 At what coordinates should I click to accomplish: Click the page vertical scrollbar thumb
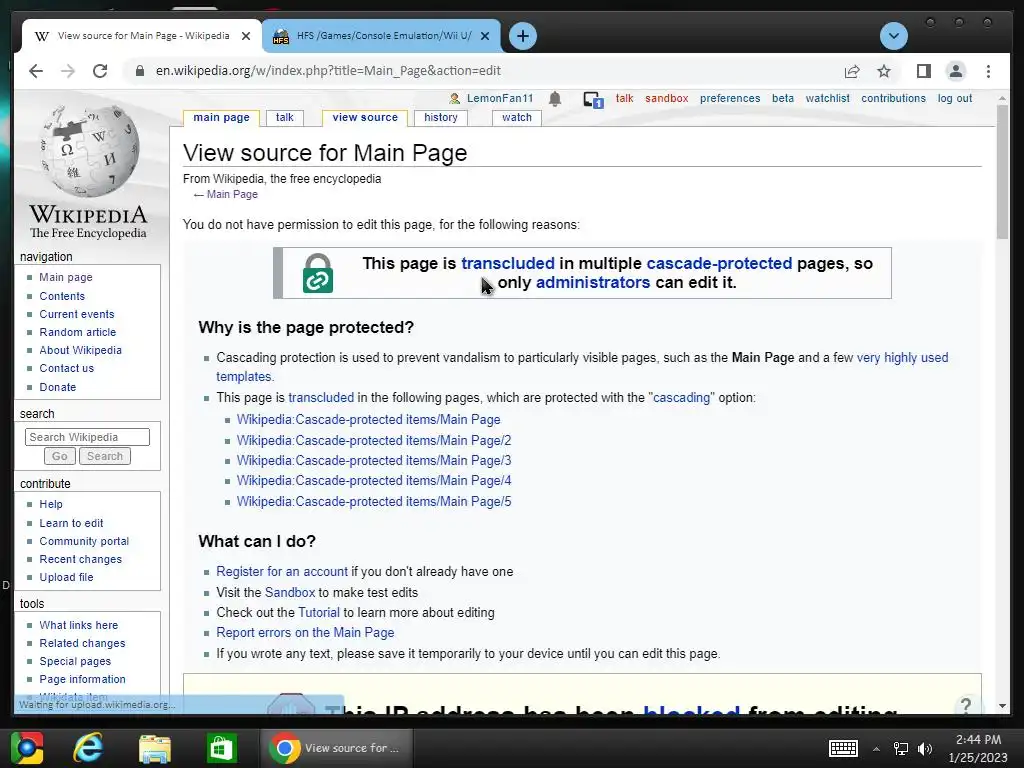click(1002, 171)
